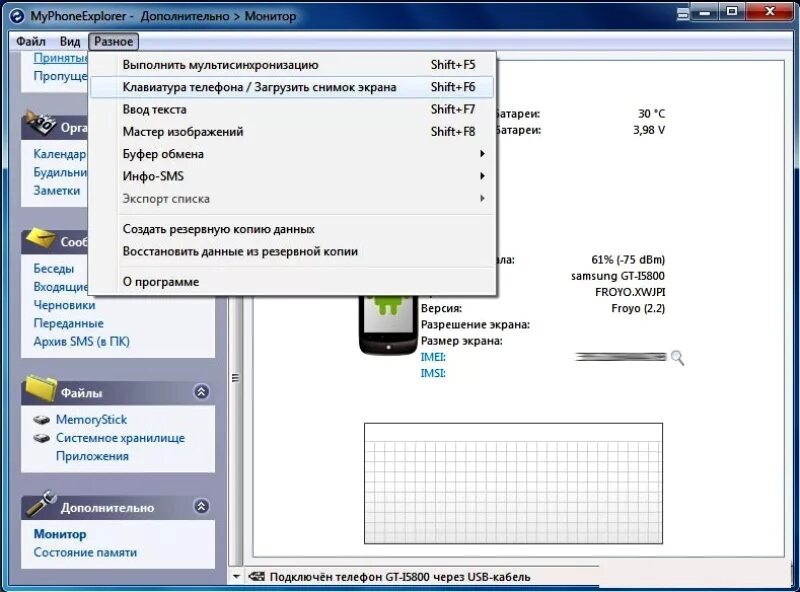The height and width of the screenshot is (592, 800).
Task: Open the Принятые calls link
Action: tap(61, 58)
